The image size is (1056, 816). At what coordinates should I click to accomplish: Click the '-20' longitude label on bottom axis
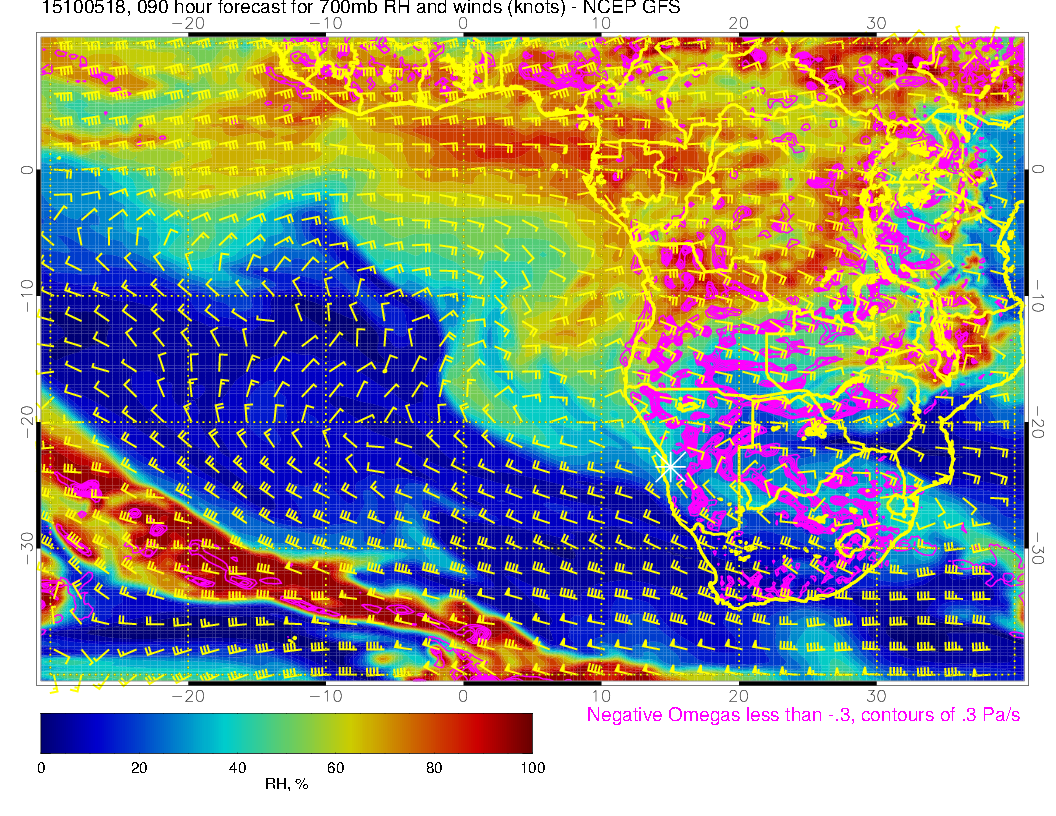pyautogui.click(x=188, y=695)
